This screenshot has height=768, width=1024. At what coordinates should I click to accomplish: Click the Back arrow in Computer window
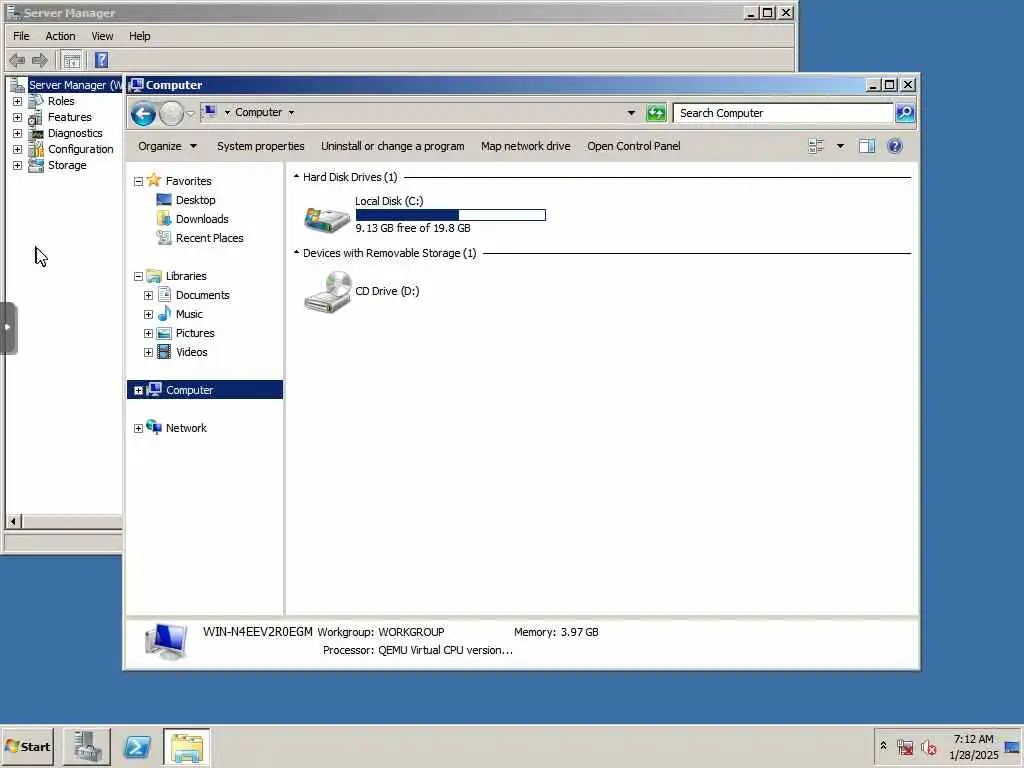143,114
